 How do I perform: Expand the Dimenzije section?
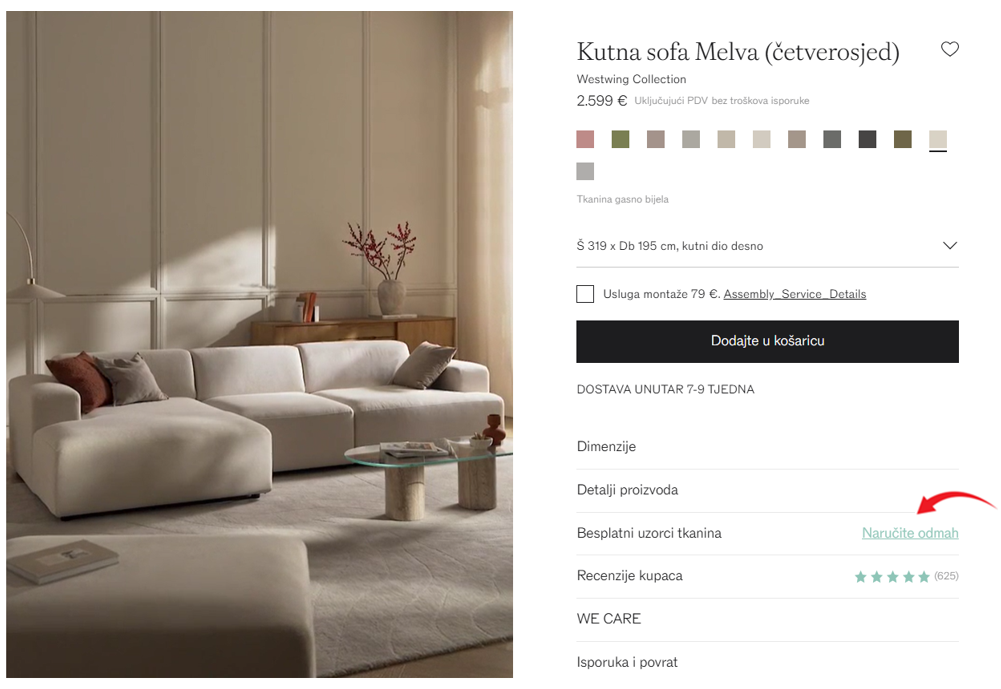tap(767, 446)
